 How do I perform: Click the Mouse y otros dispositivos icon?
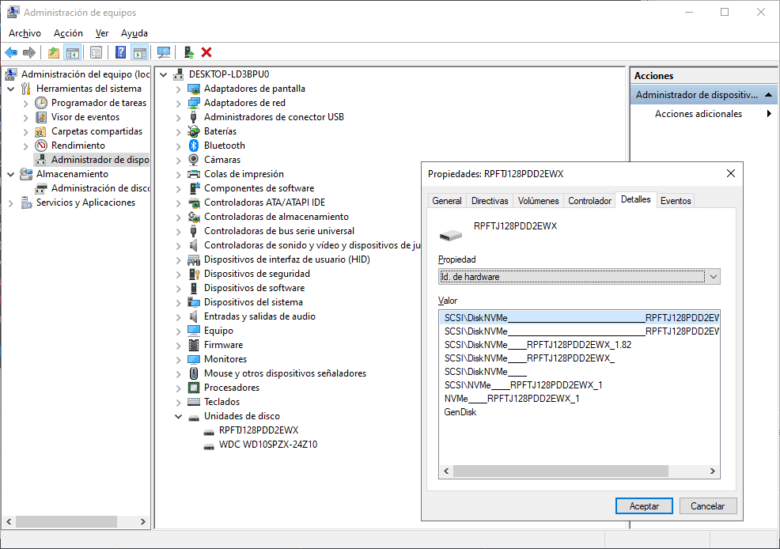(194, 373)
